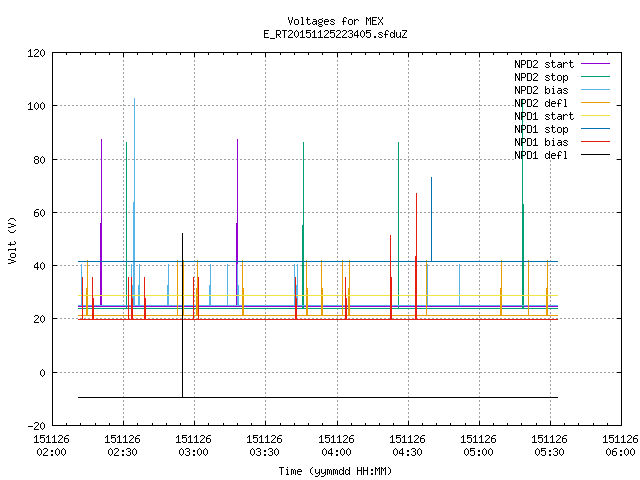640x480 pixels.
Task: Click the 04:30 time tick label
Action: click(x=407, y=452)
